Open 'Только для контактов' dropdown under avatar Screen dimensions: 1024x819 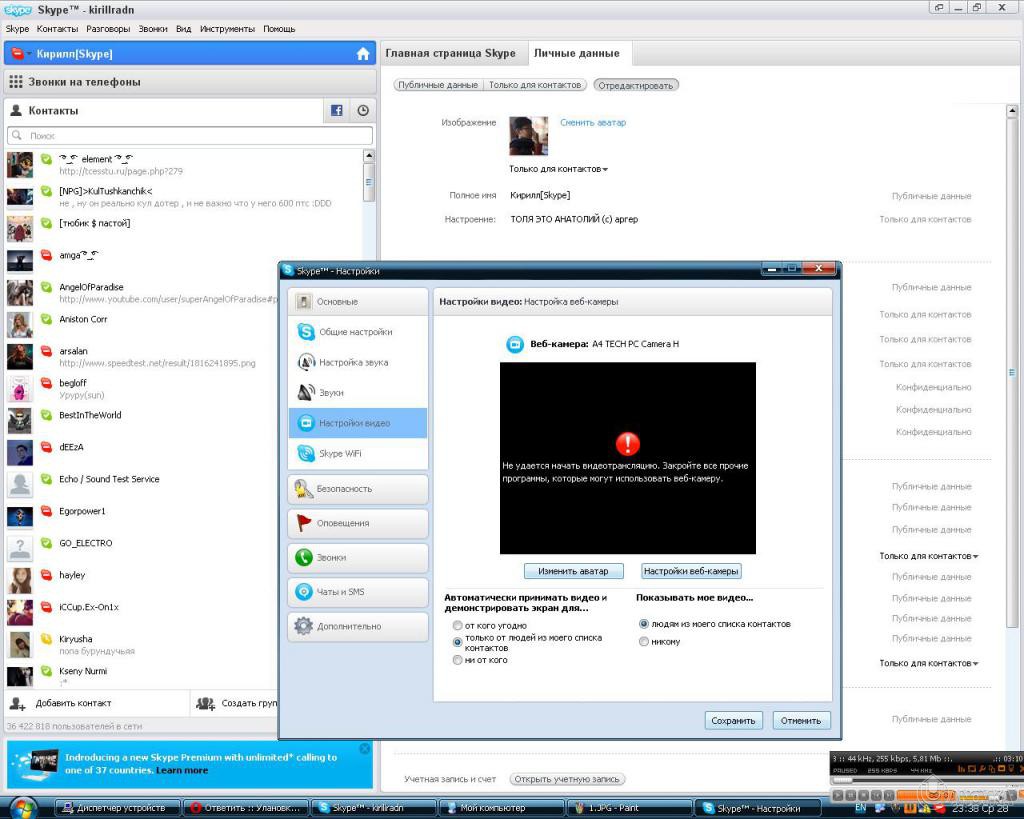558,169
